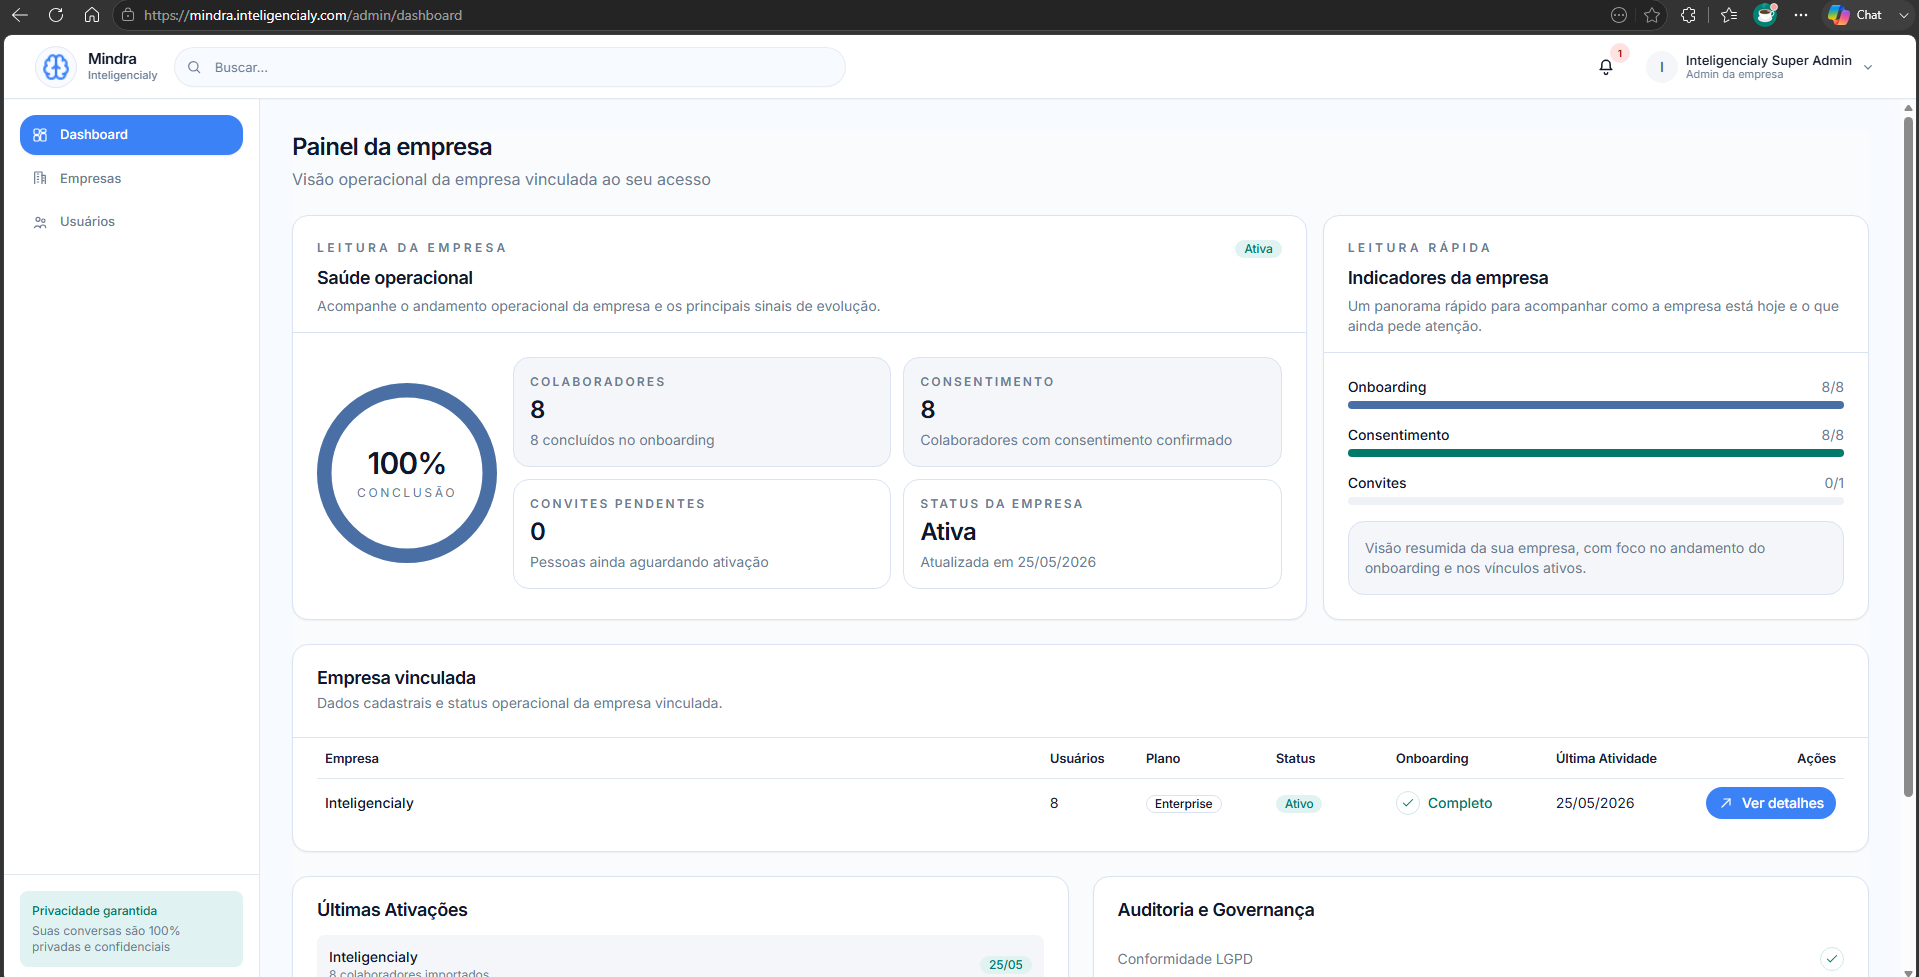Click the Usuários column header
This screenshot has height=977, width=1919.
click(x=1077, y=759)
